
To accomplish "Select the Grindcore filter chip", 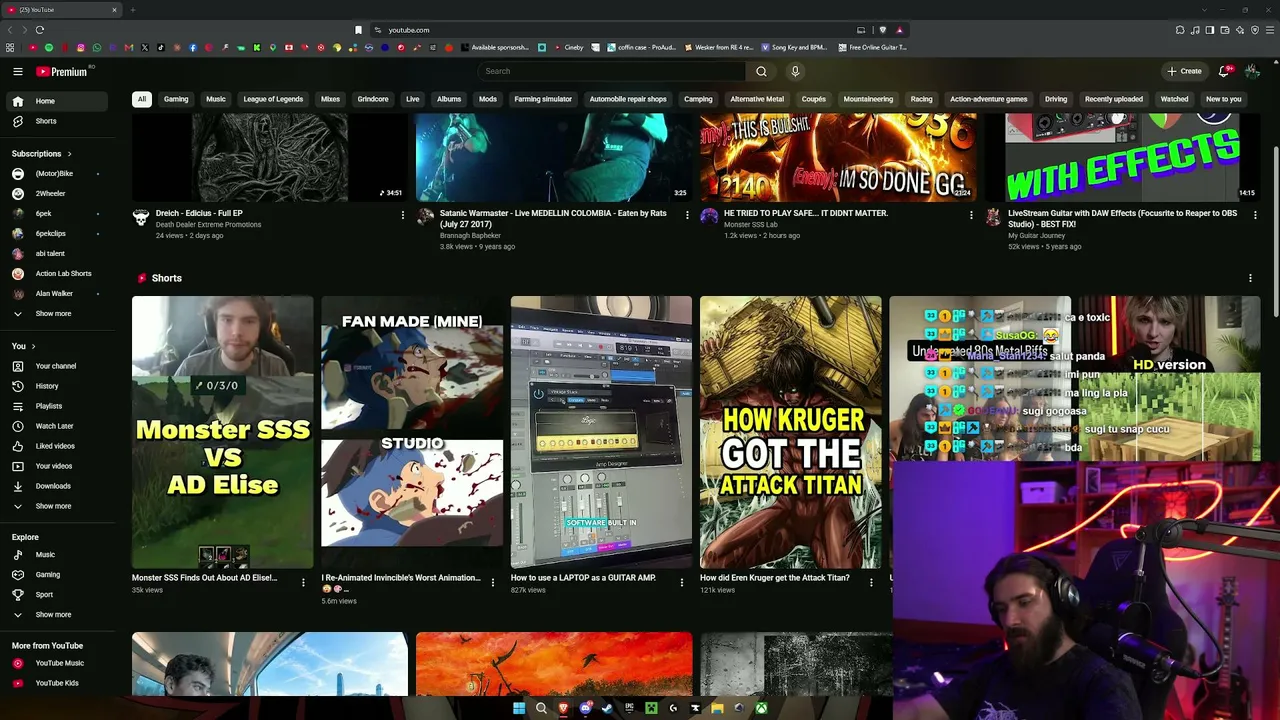I will tap(373, 99).
